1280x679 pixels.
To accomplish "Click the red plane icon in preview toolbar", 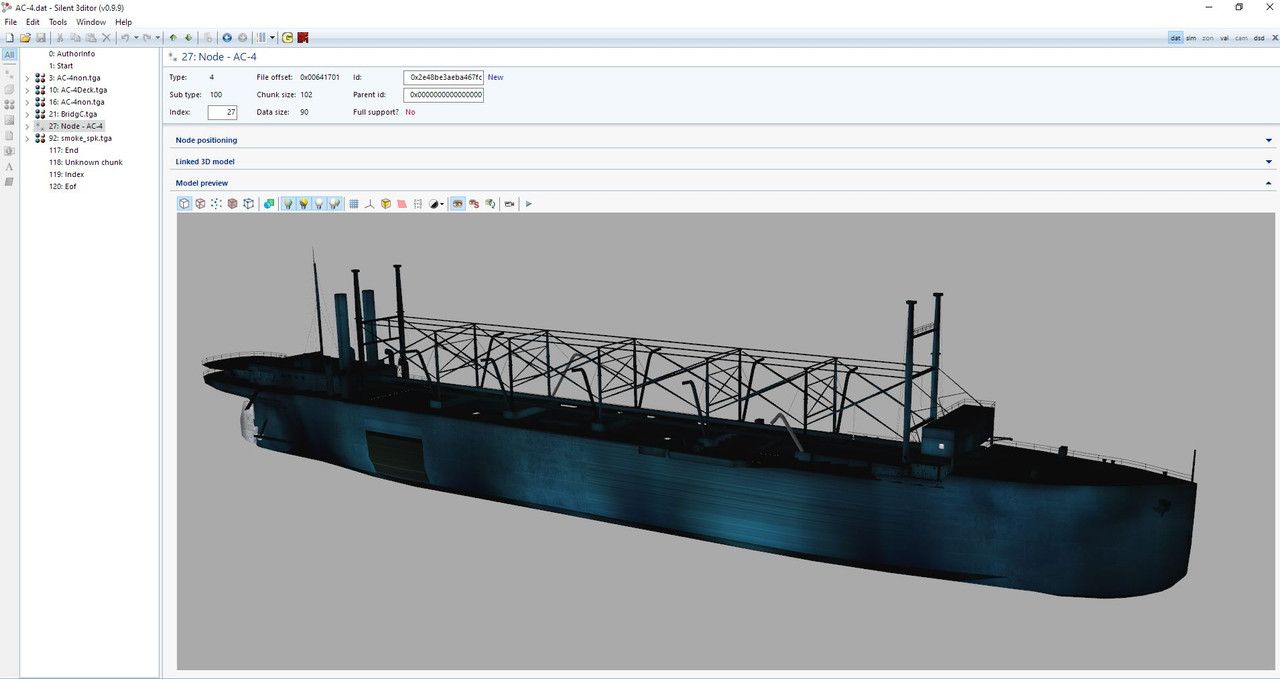I will pos(402,204).
